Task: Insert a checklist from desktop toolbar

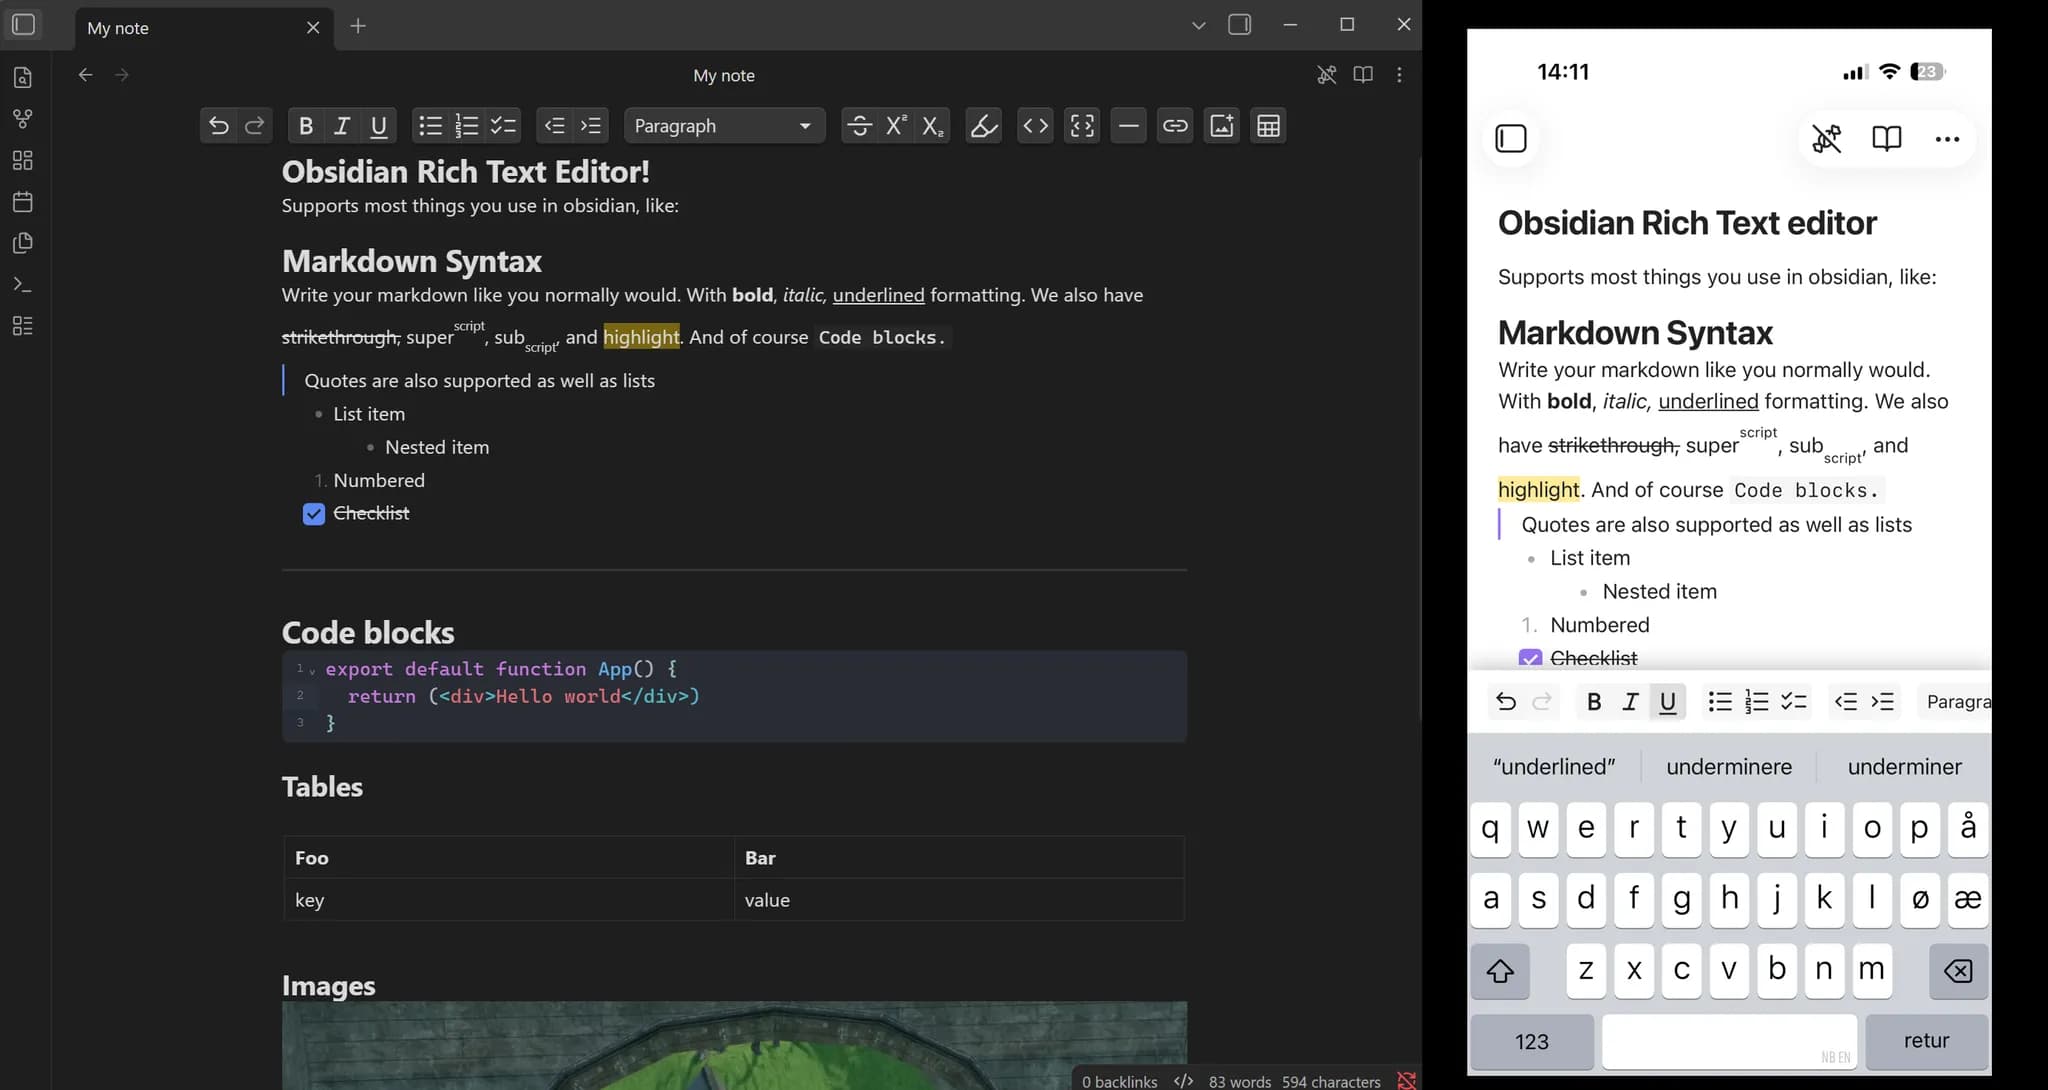Action: (x=503, y=126)
